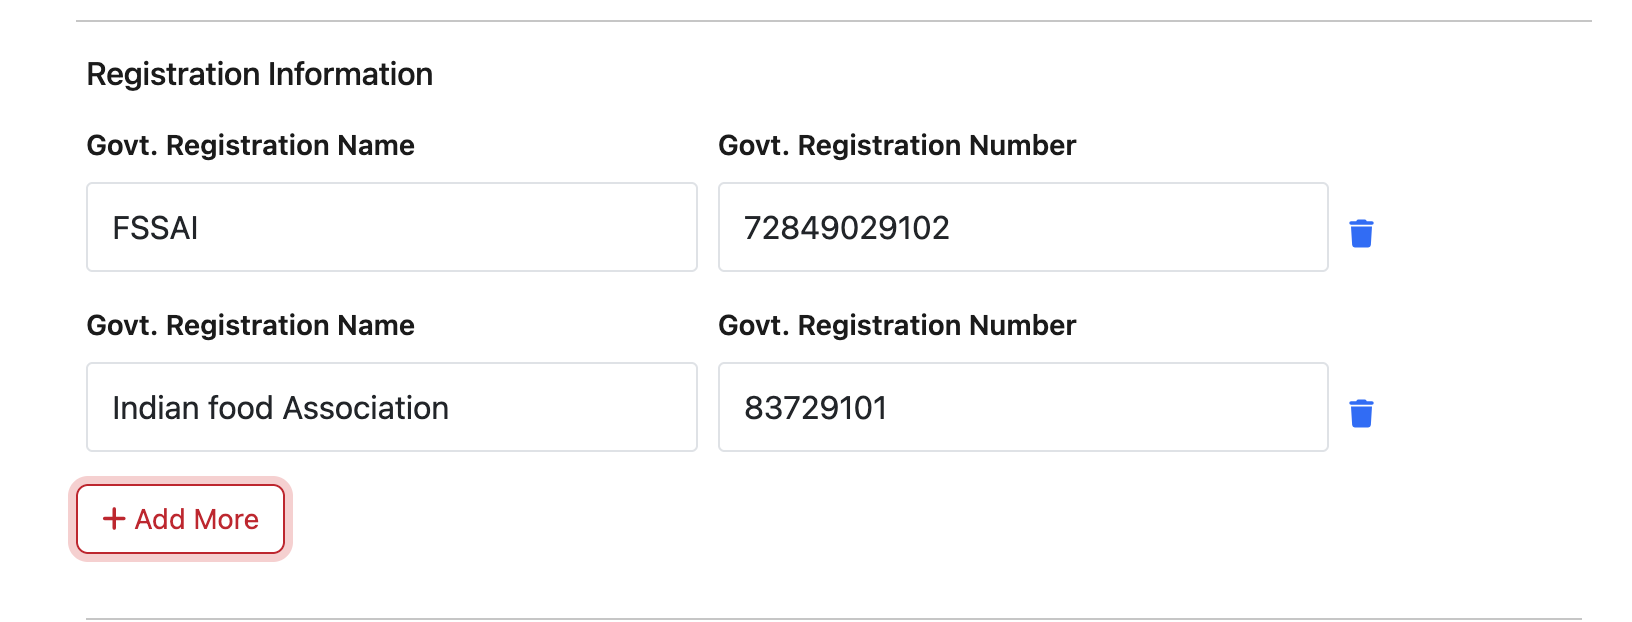Click trash icon beside number 83729101
This screenshot has width=1632, height=622.
1361,413
